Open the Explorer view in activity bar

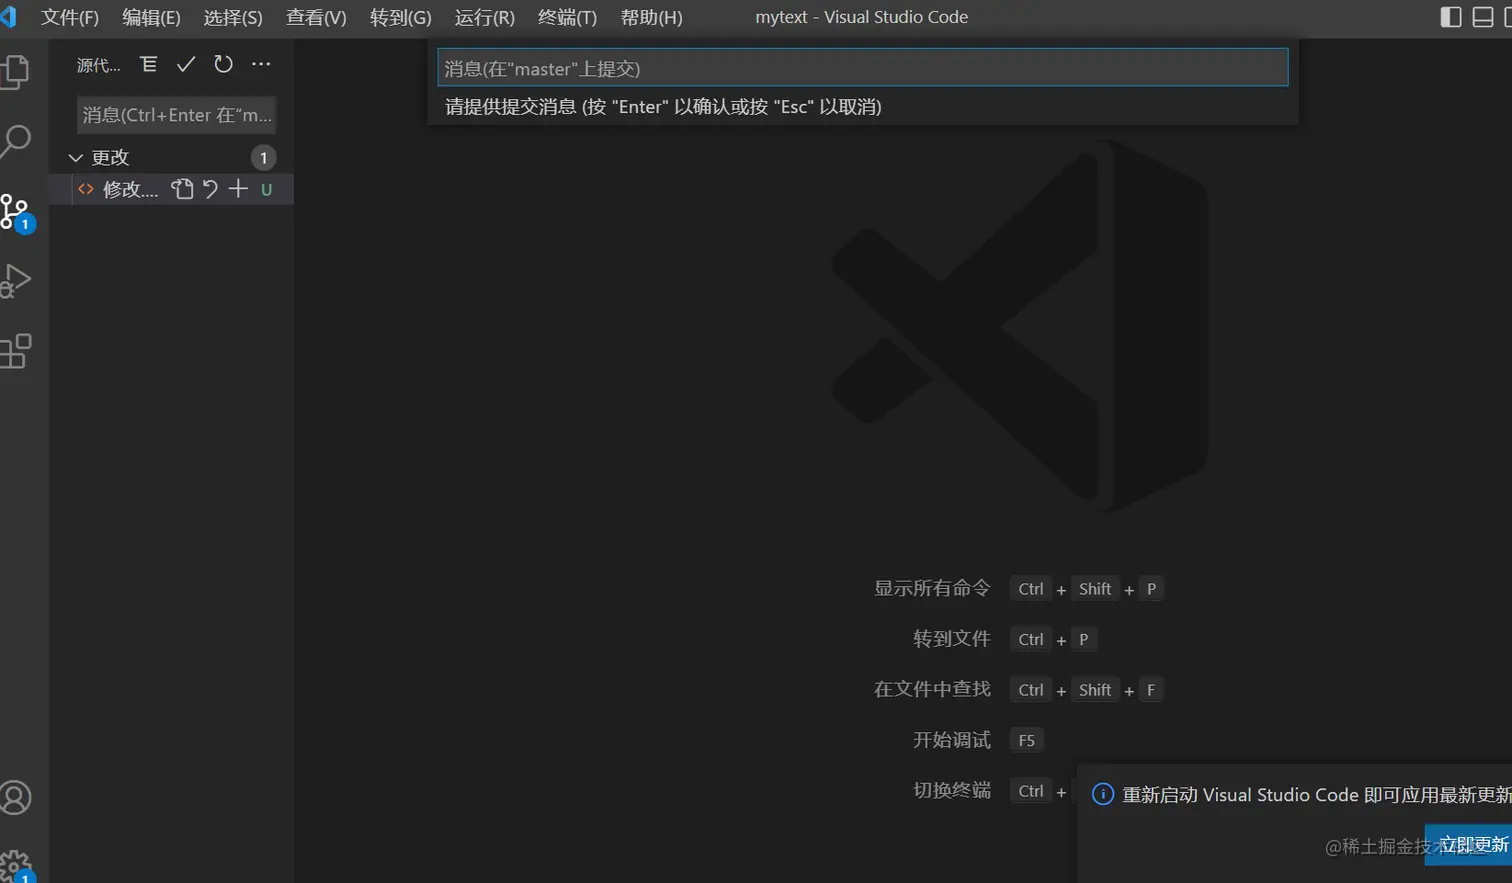pyautogui.click(x=15, y=72)
